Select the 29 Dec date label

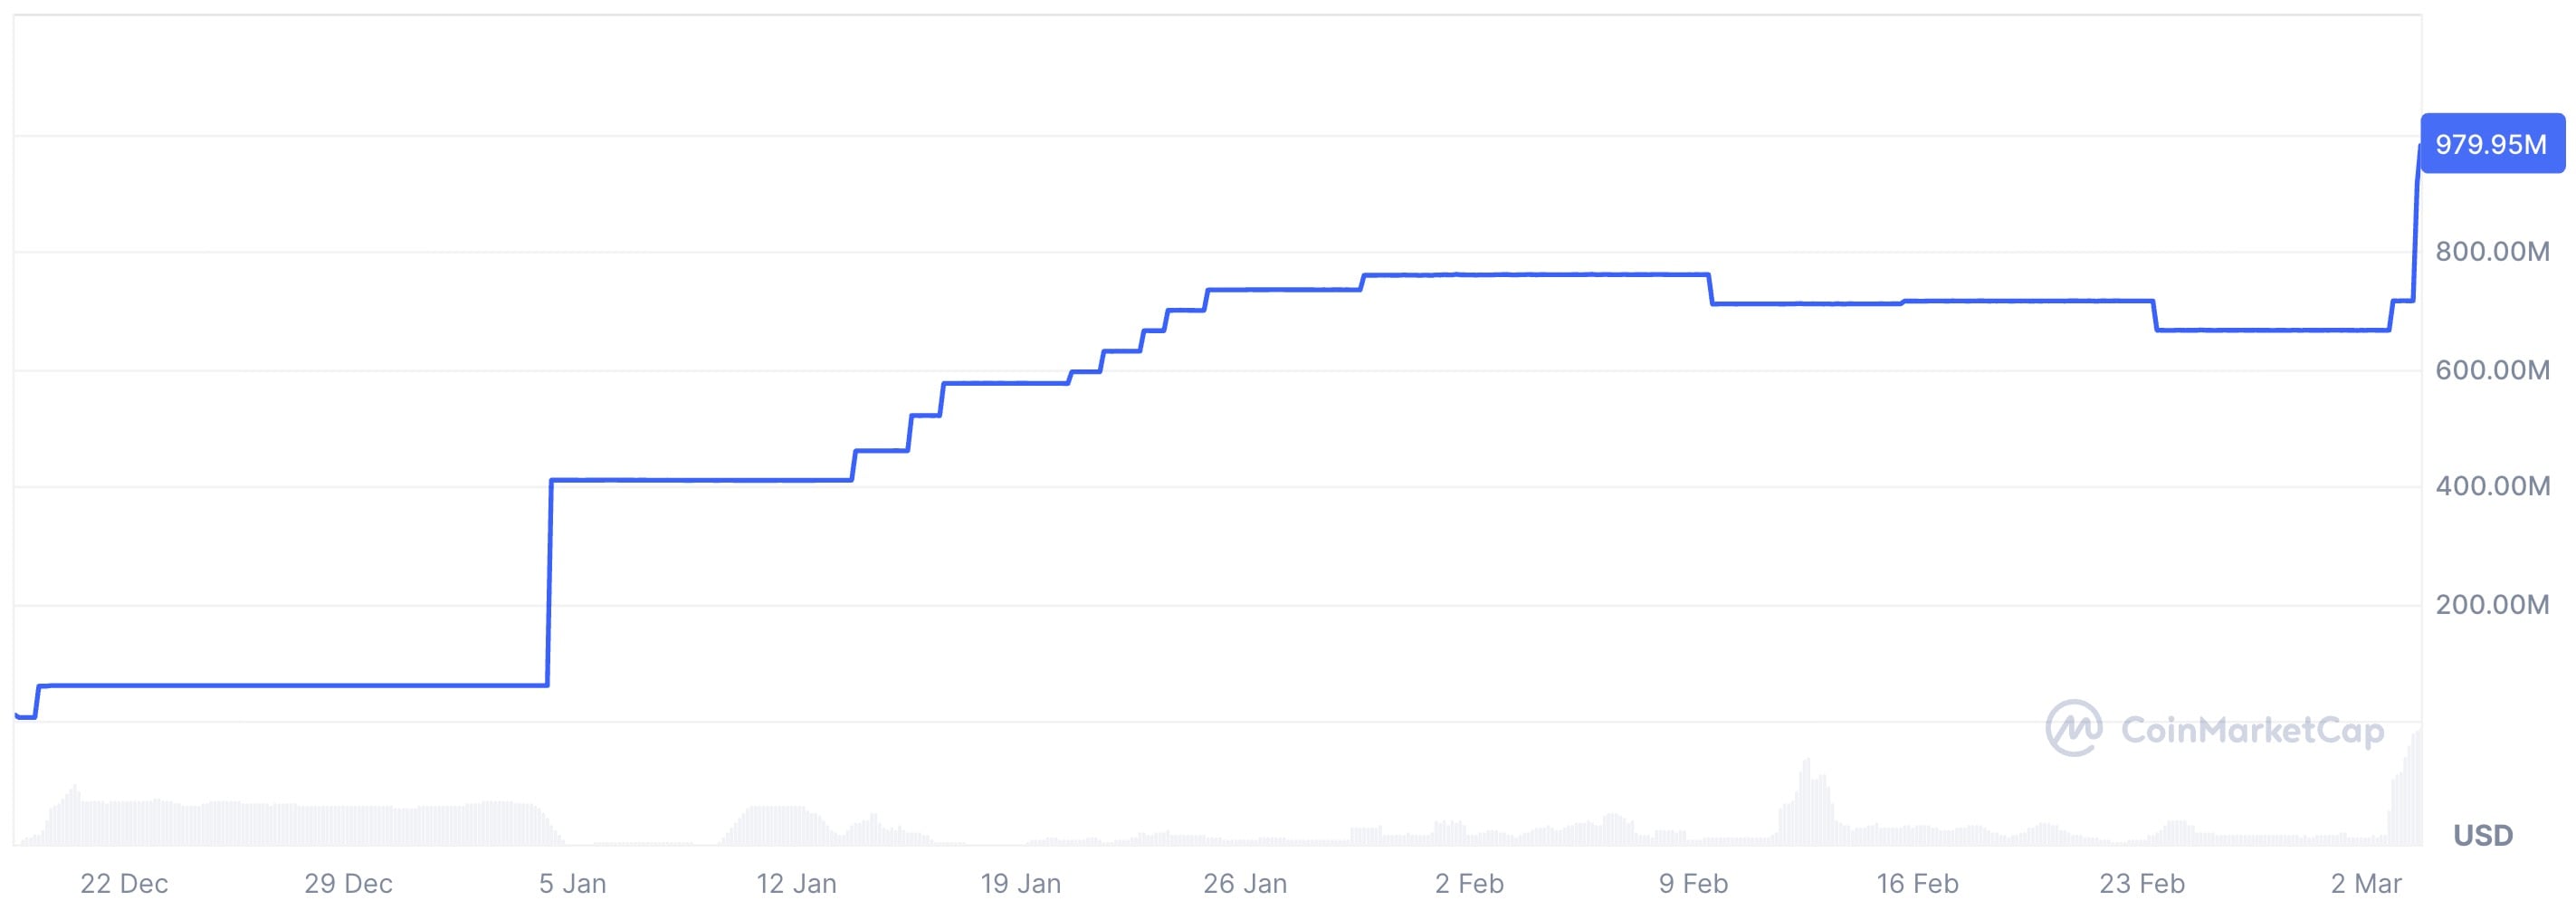click(x=348, y=884)
